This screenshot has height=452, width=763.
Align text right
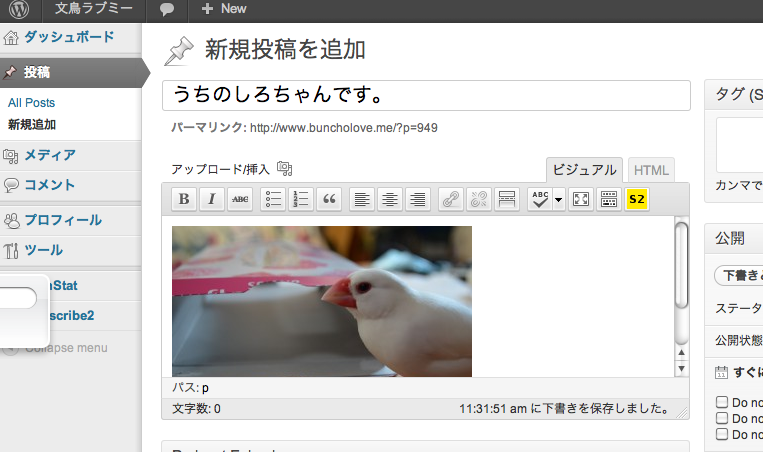click(418, 199)
